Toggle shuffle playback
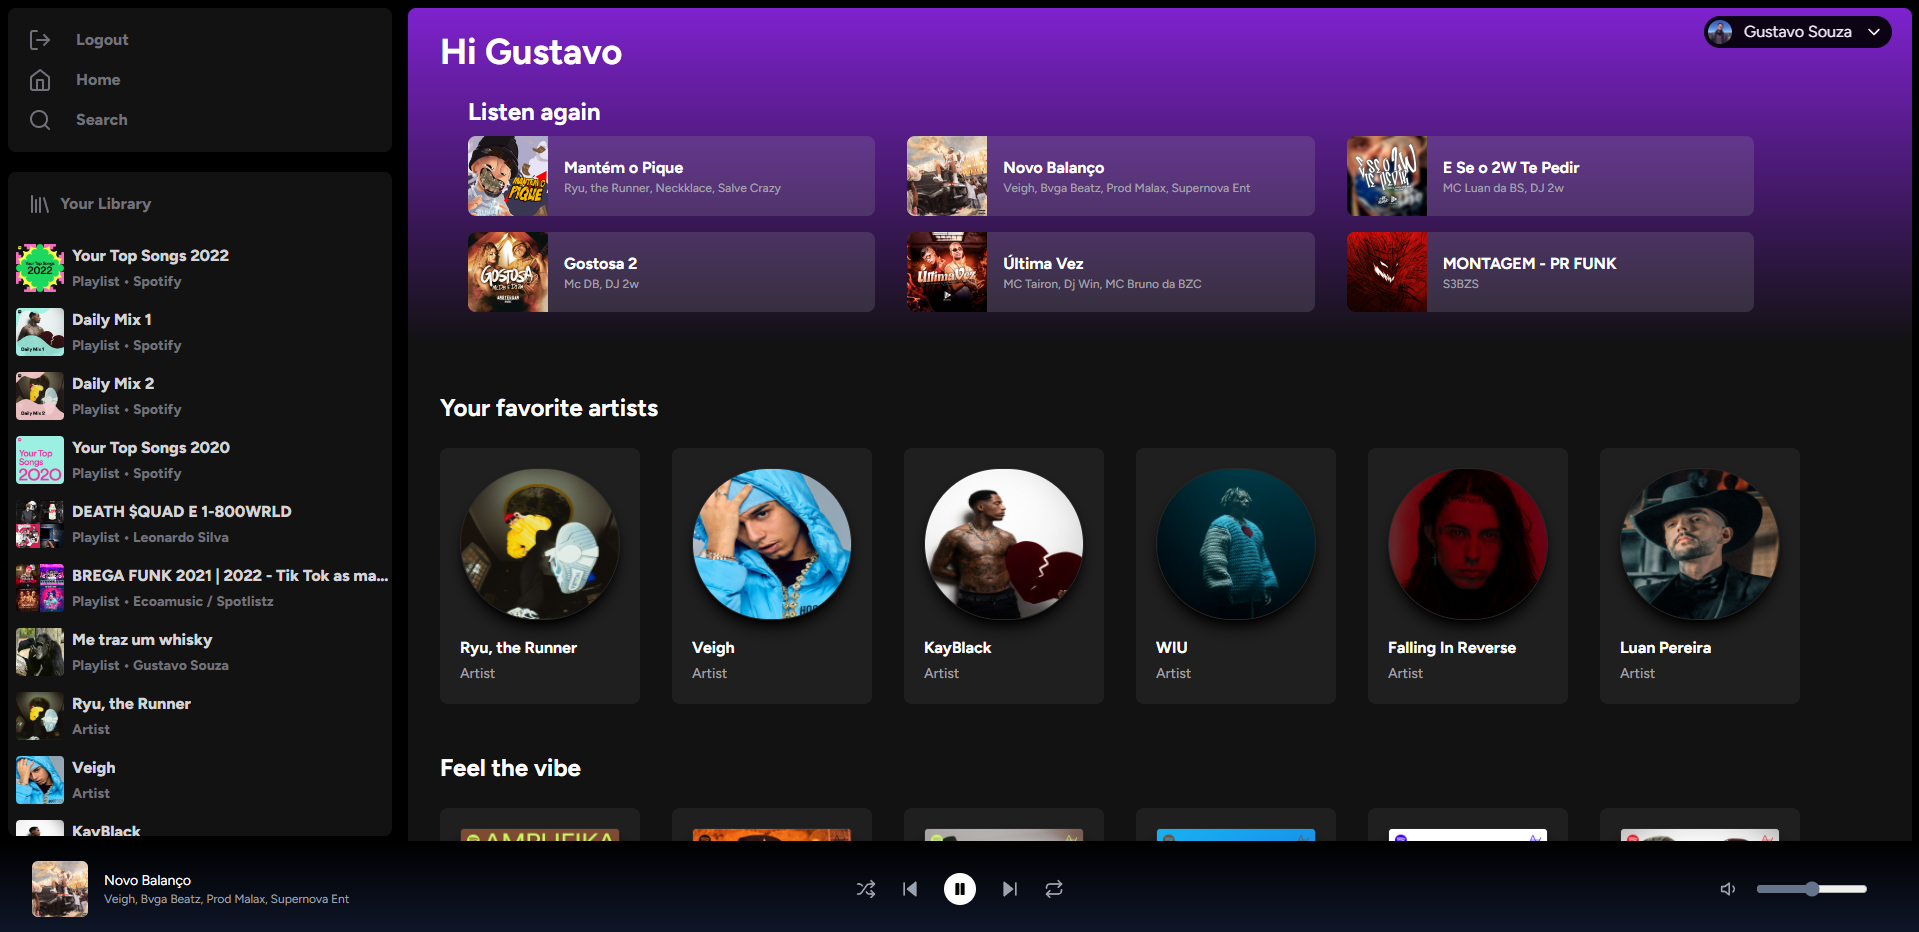Viewport: 1919px width, 932px height. click(866, 889)
